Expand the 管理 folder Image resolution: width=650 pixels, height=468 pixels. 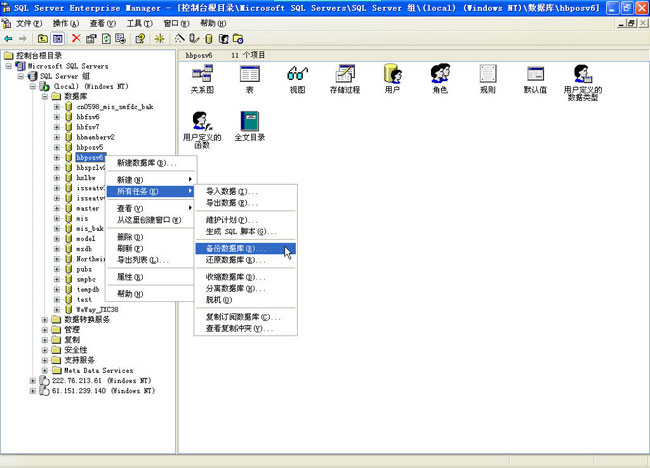click(x=45, y=330)
